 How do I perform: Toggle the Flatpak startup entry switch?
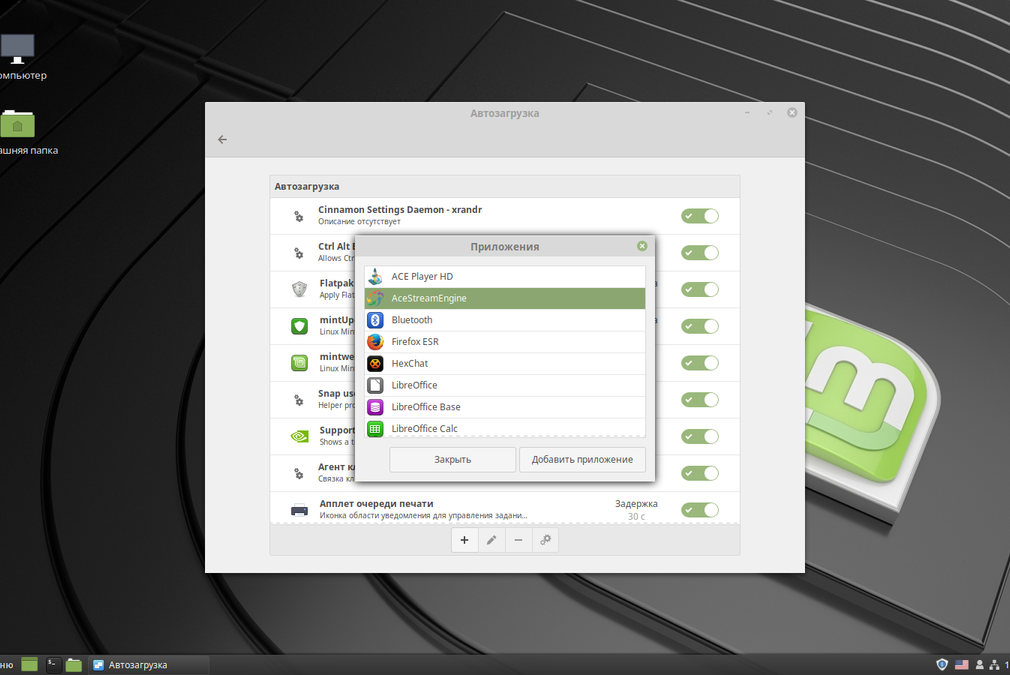pyautogui.click(x=700, y=290)
